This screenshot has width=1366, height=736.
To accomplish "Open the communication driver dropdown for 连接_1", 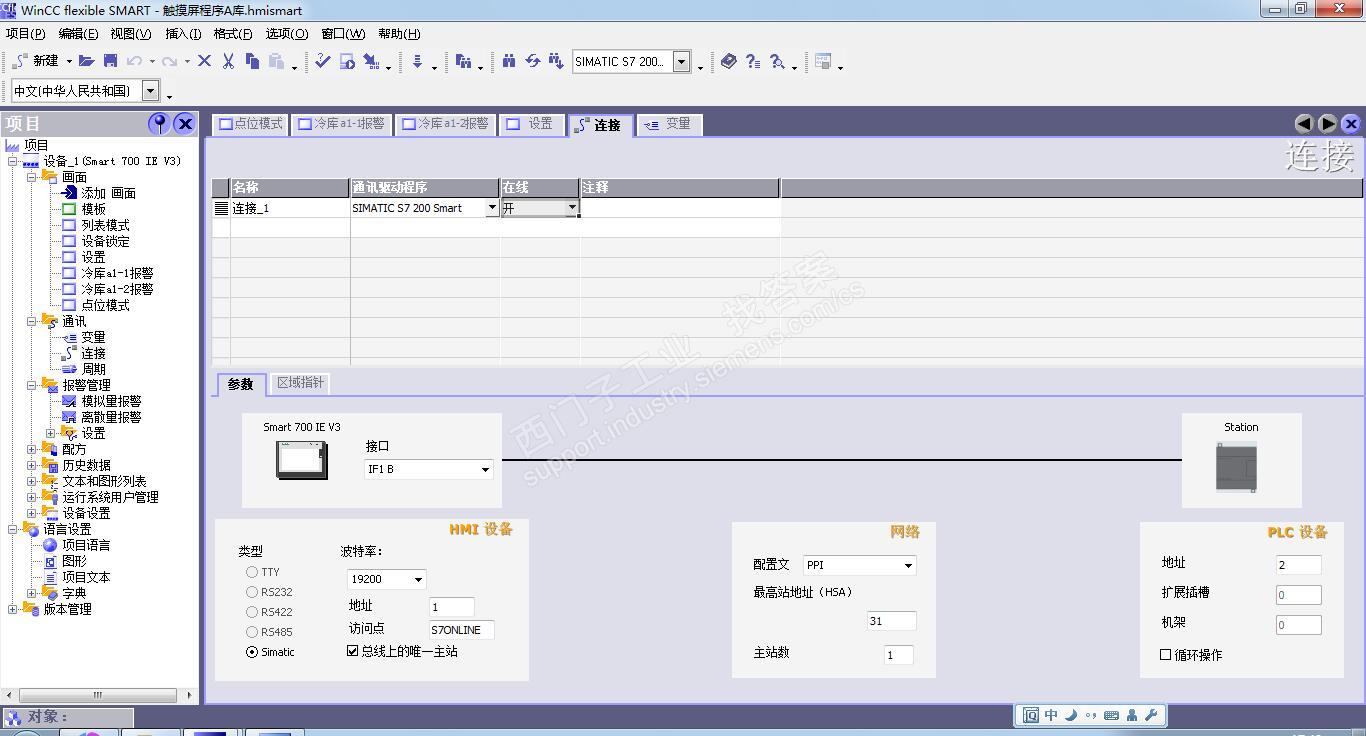I will click(492, 208).
